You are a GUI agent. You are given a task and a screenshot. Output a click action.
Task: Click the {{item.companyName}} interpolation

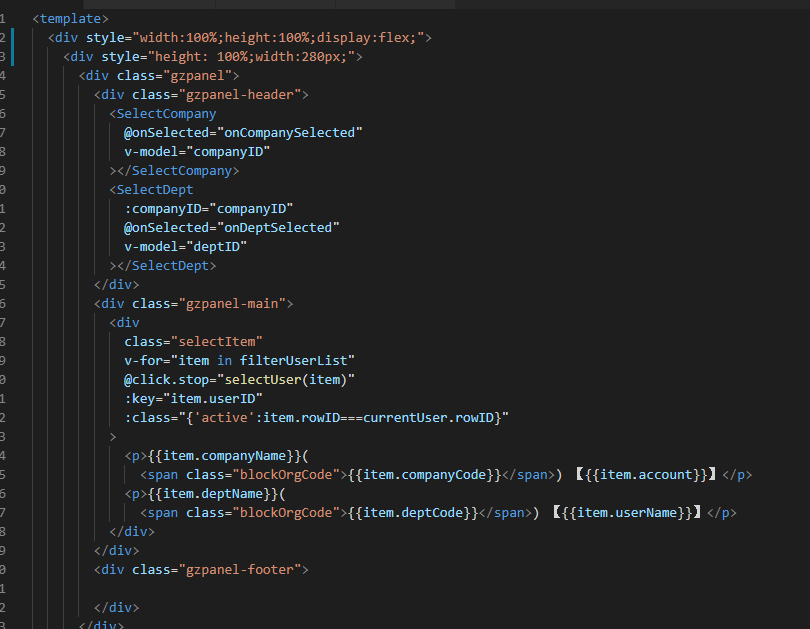[x=224, y=456]
